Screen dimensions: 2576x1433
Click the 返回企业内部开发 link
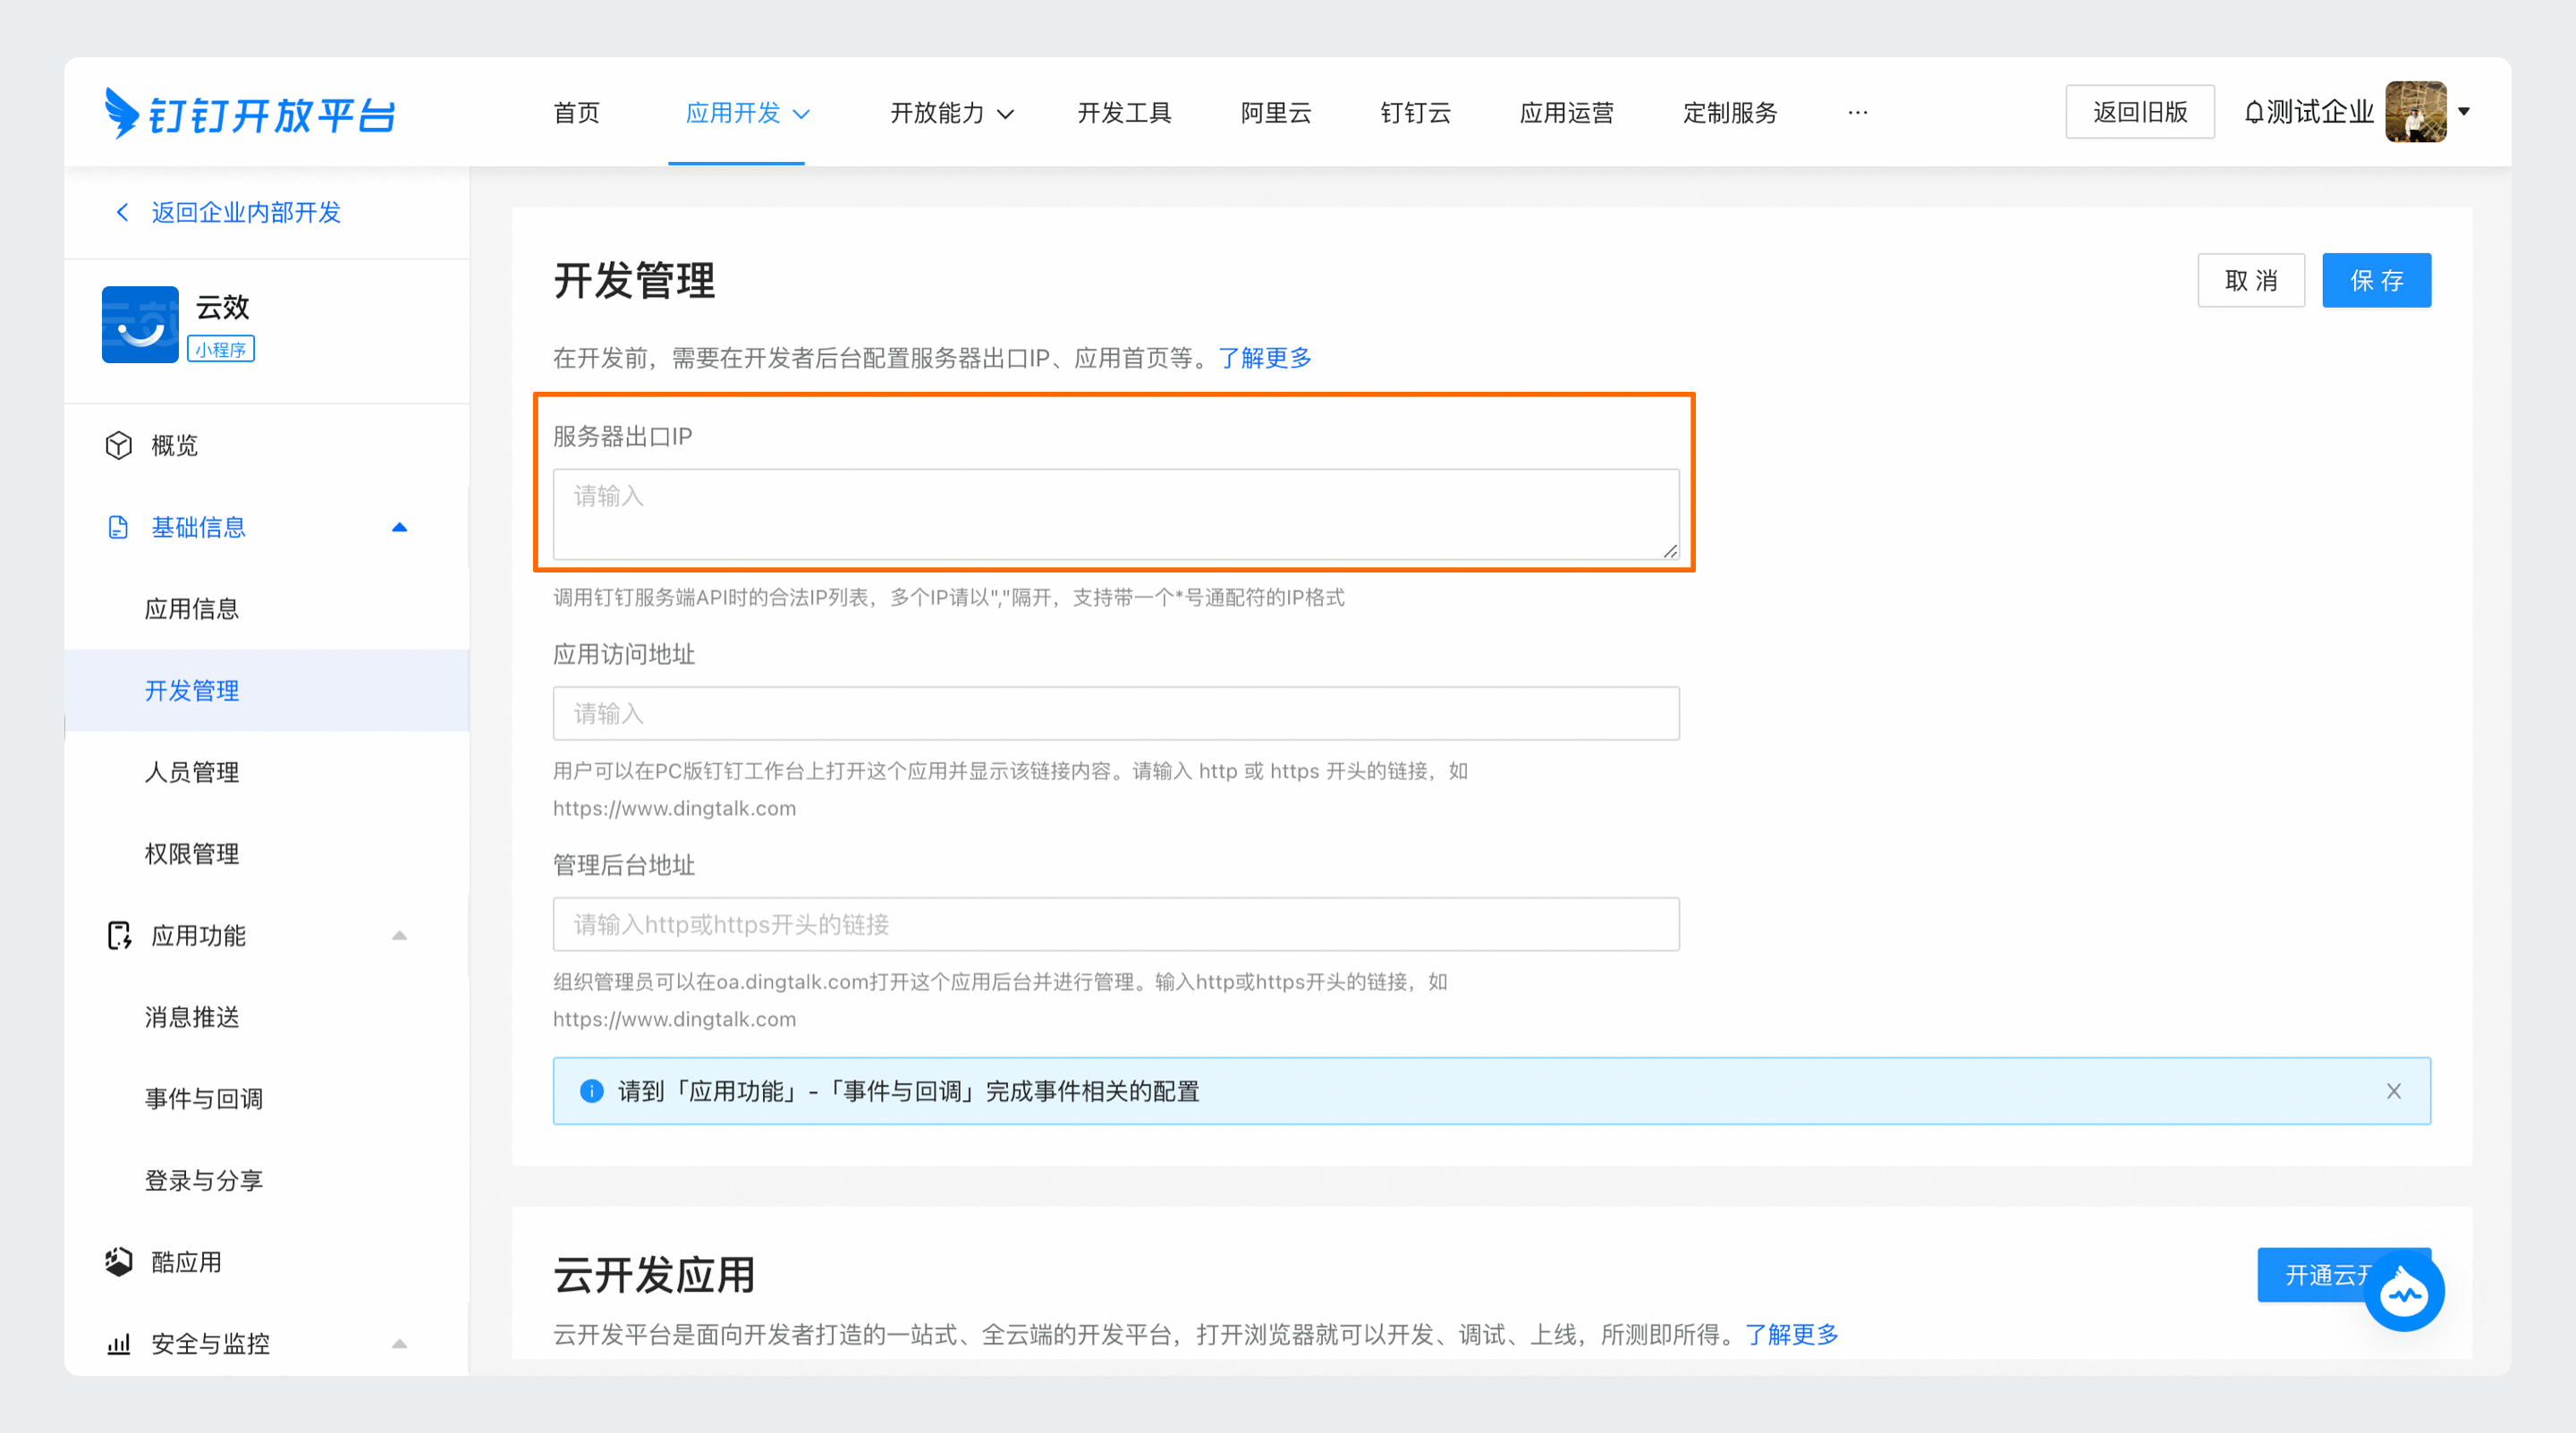coord(246,212)
